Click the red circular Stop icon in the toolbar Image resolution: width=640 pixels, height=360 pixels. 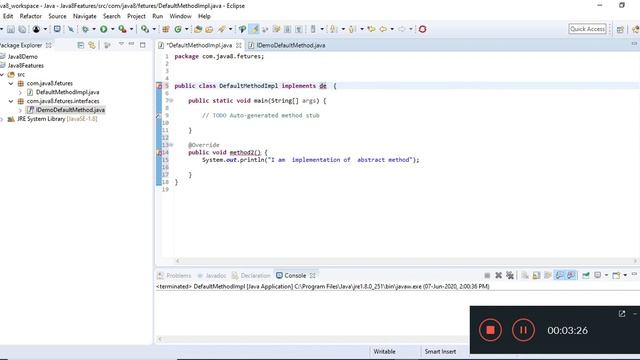pos(422,29)
